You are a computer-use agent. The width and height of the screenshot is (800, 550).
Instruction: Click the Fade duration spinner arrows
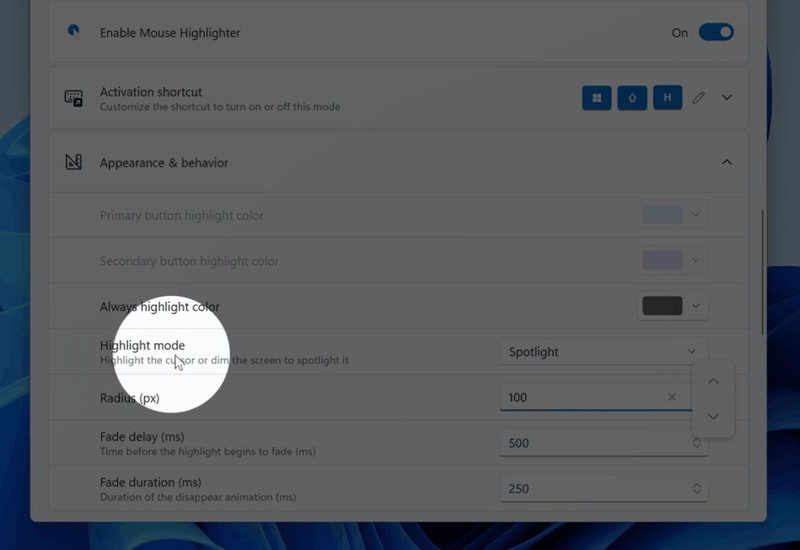(x=696, y=488)
